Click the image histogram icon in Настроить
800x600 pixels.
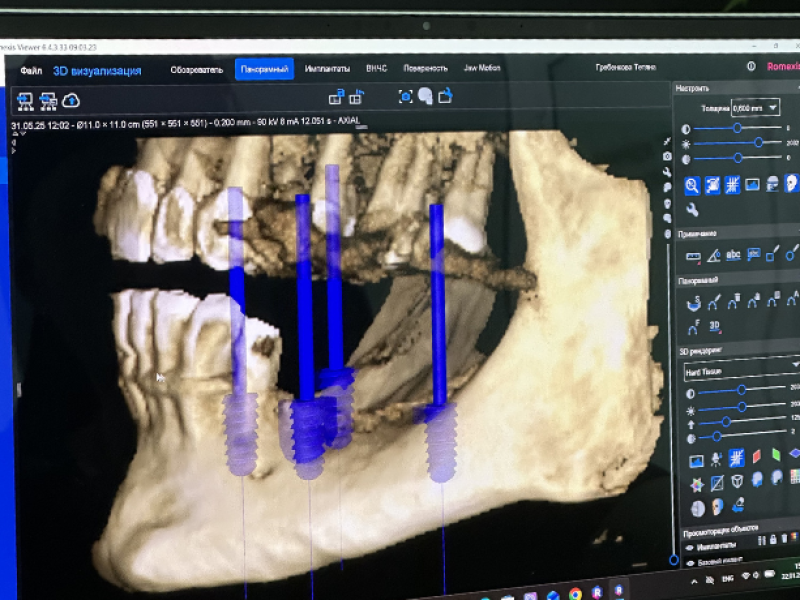[752, 184]
